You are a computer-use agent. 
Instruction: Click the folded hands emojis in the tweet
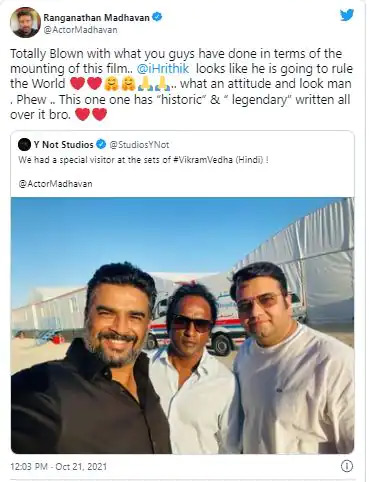click(154, 84)
